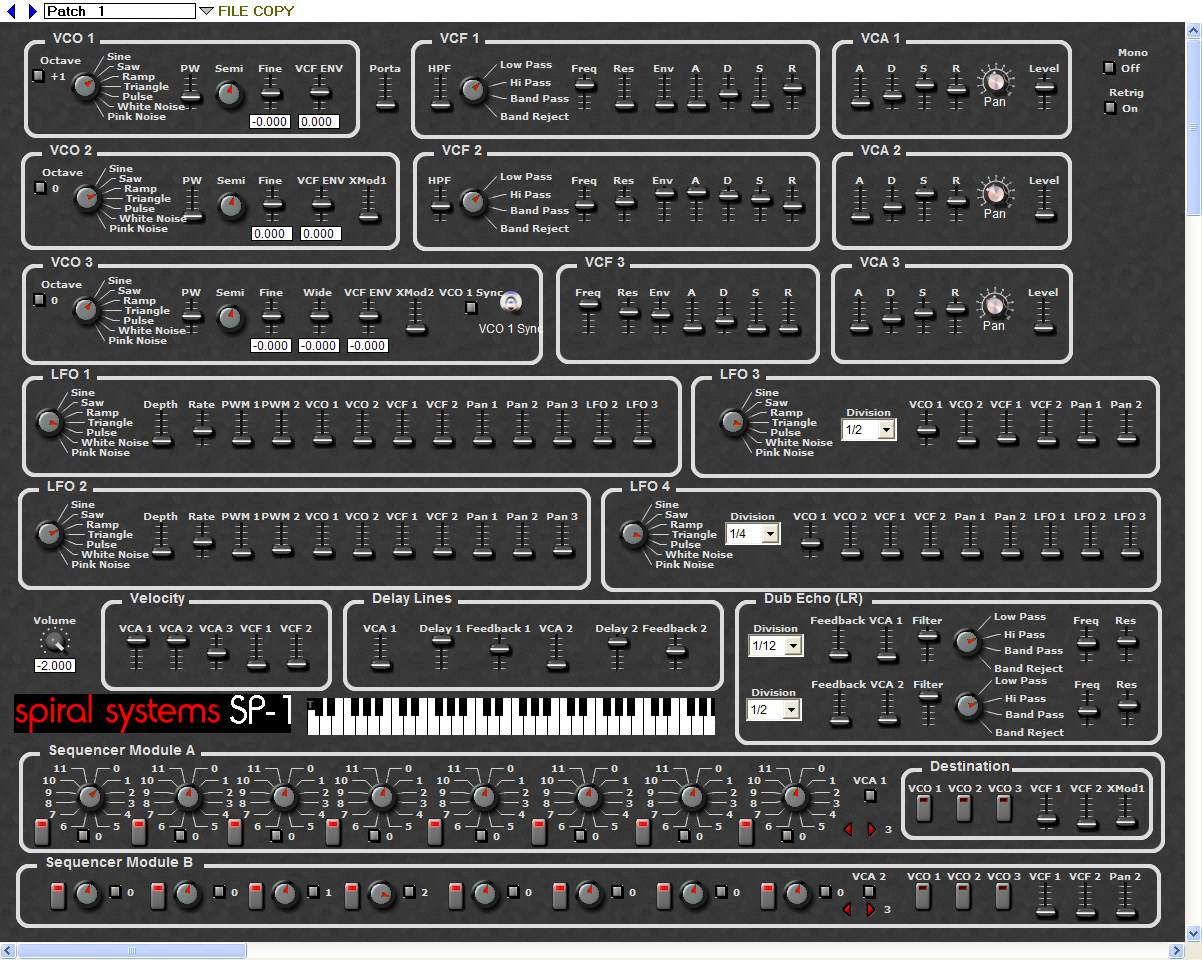Toggle the Retrig button
1202x960 pixels.
click(1109, 108)
